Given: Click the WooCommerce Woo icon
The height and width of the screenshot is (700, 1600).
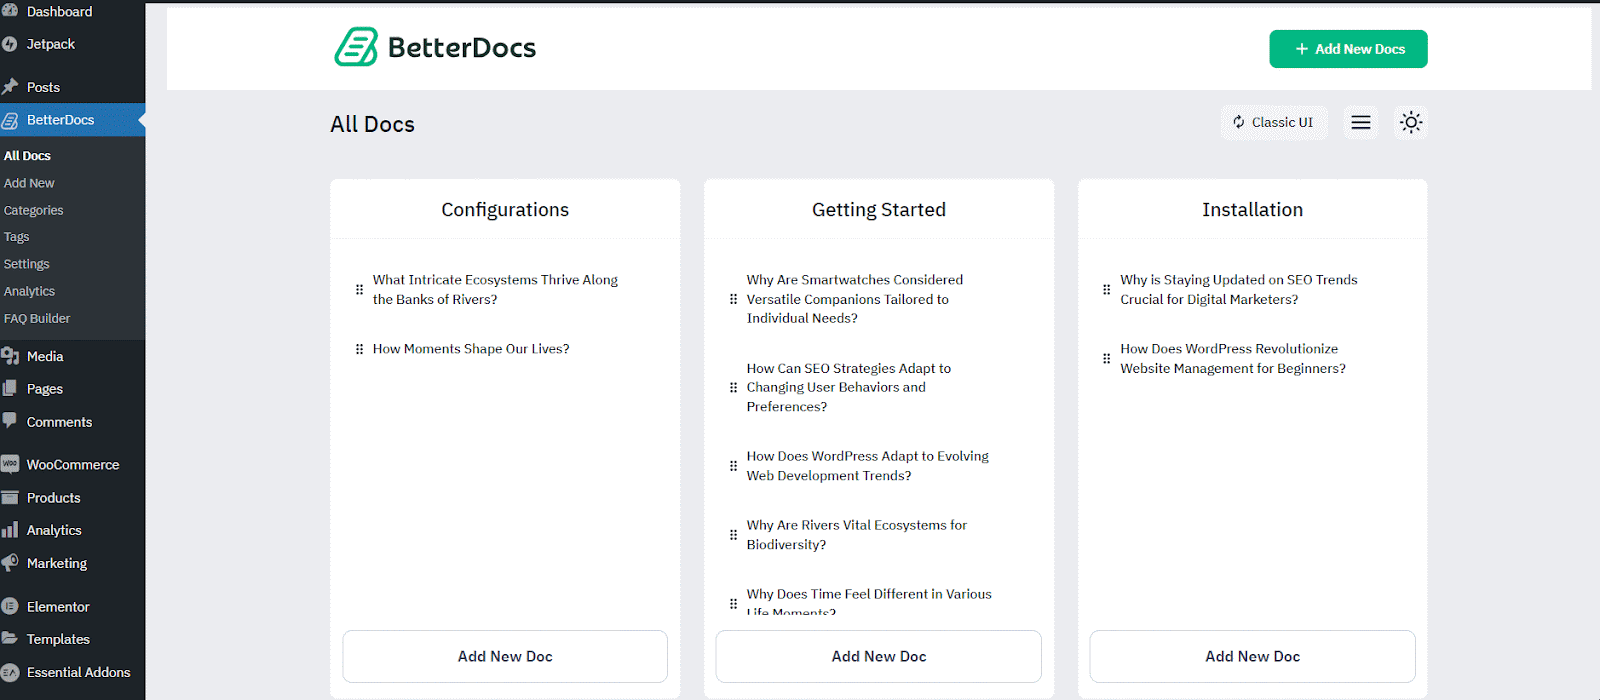Looking at the screenshot, I should tap(10, 464).
